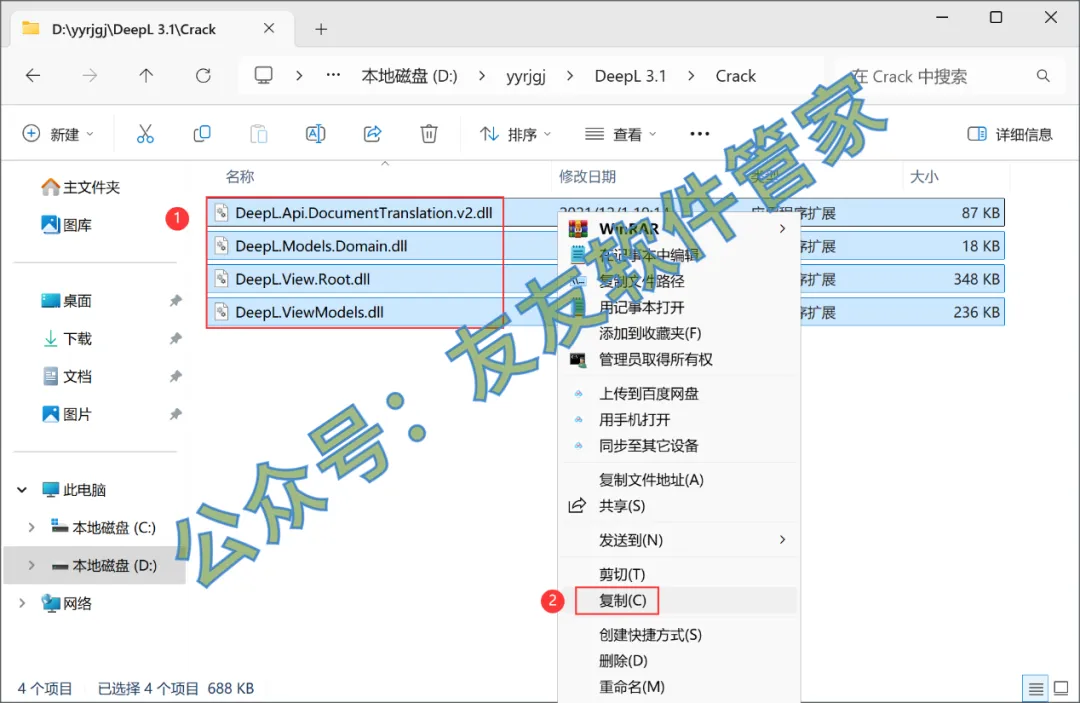This screenshot has height=703, width=1080.
Task: Expand 本地磁盘 (C:) tree node
Action: point(31,527)
